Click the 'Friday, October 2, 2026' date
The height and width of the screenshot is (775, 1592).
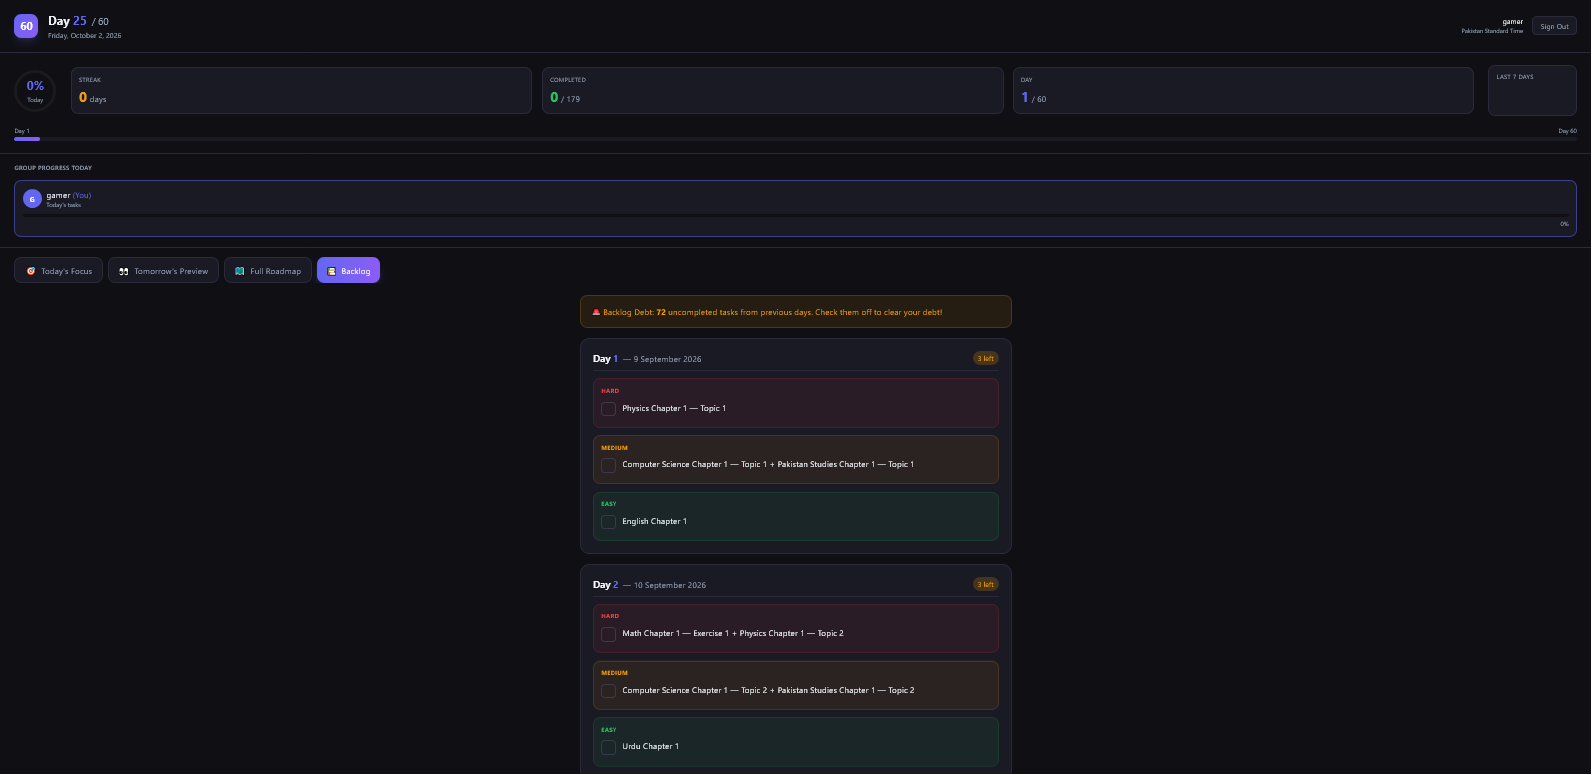[85, 36]
